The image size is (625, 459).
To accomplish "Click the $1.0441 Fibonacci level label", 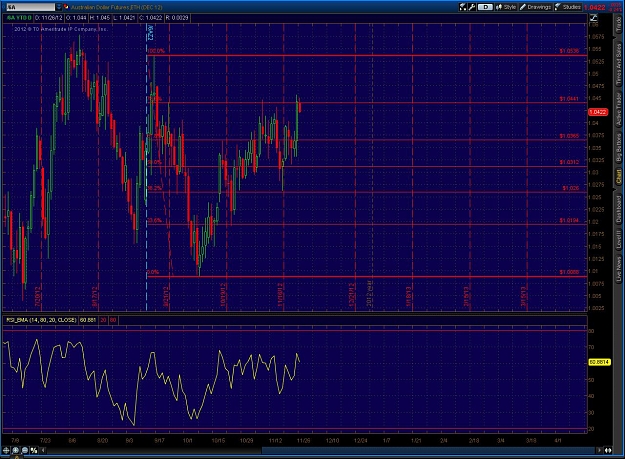I will click(x=569, y=99).
